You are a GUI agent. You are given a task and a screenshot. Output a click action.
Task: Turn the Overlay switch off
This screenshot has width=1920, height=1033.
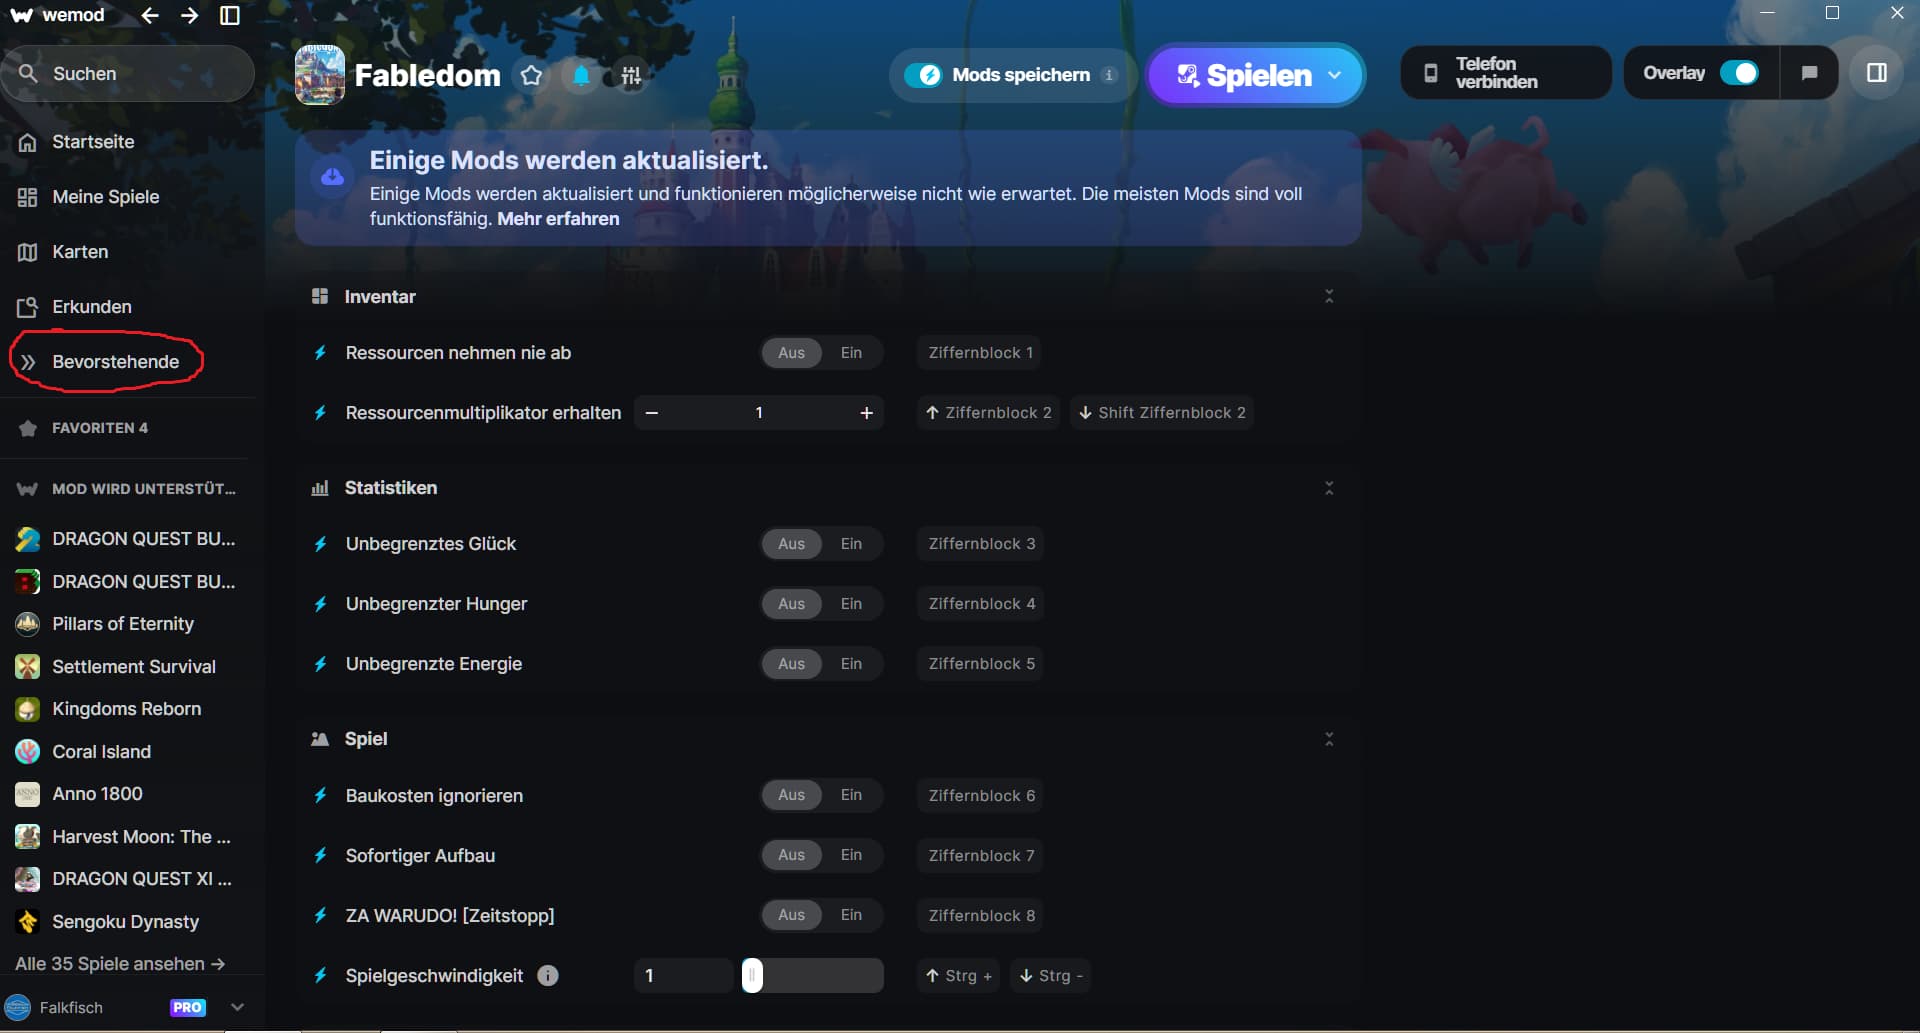tap(1740, 72)
